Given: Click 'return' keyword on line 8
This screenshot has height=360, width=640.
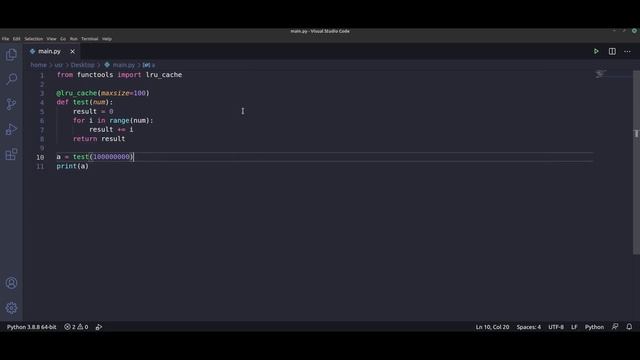Looking at the screenshot, I should click(x=85, y=139).
